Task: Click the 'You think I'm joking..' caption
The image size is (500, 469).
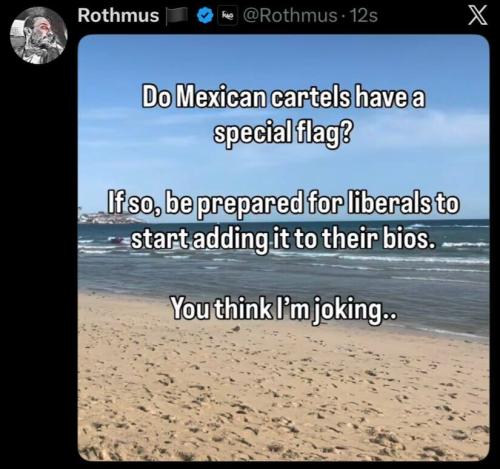Action: 283,308
